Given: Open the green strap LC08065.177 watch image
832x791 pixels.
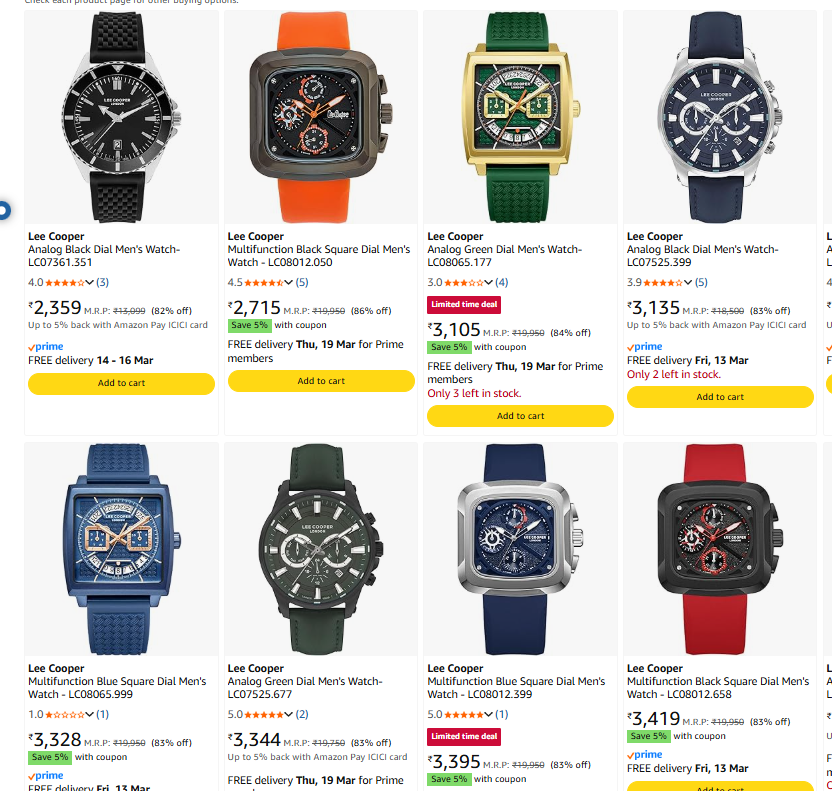Looking at the screenshot, I should pos(520,117).
